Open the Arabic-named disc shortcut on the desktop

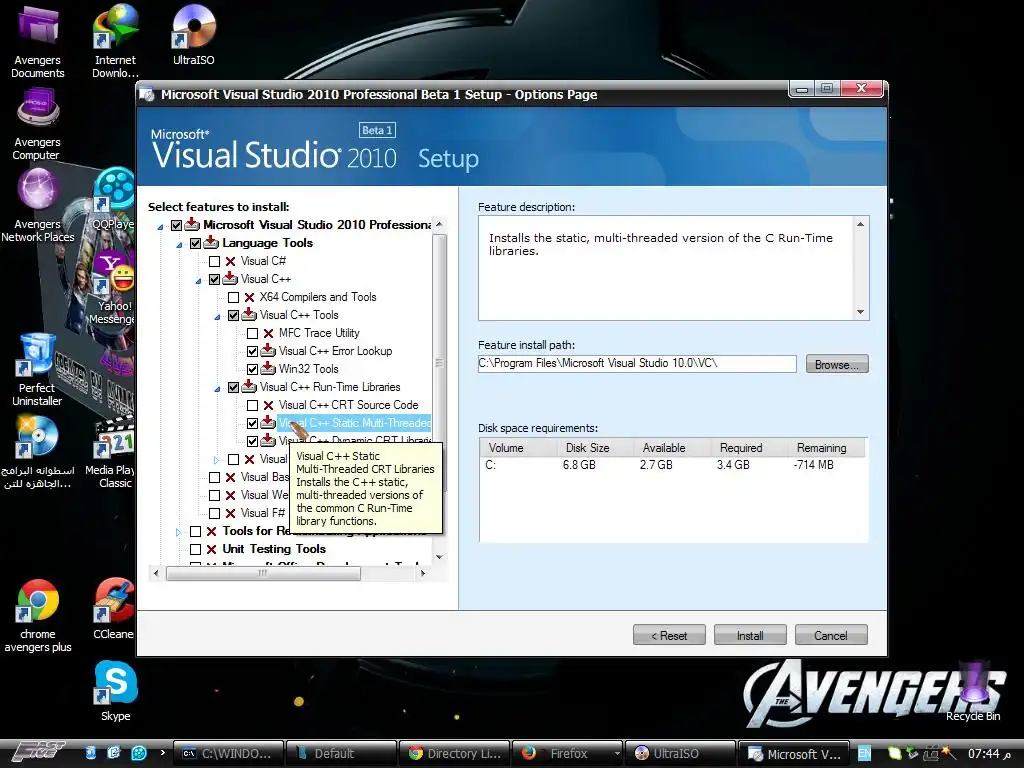(37, 452)
